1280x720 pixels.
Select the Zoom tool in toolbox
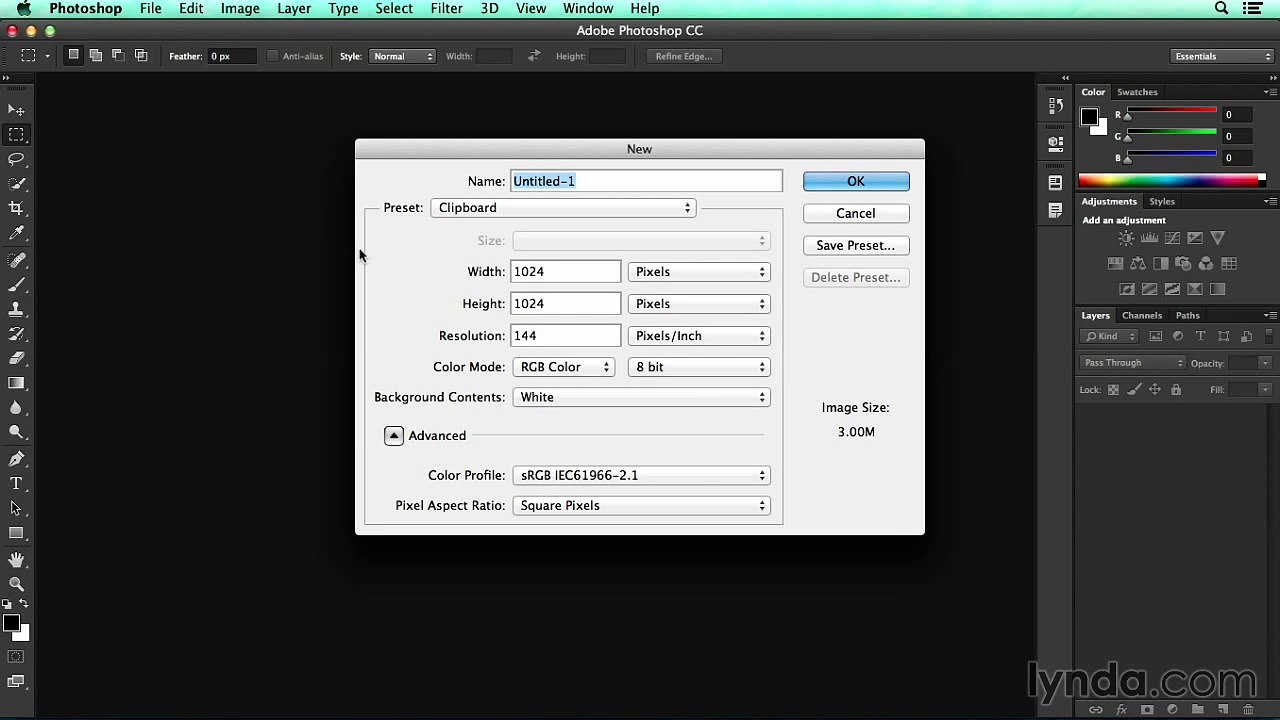16,584
